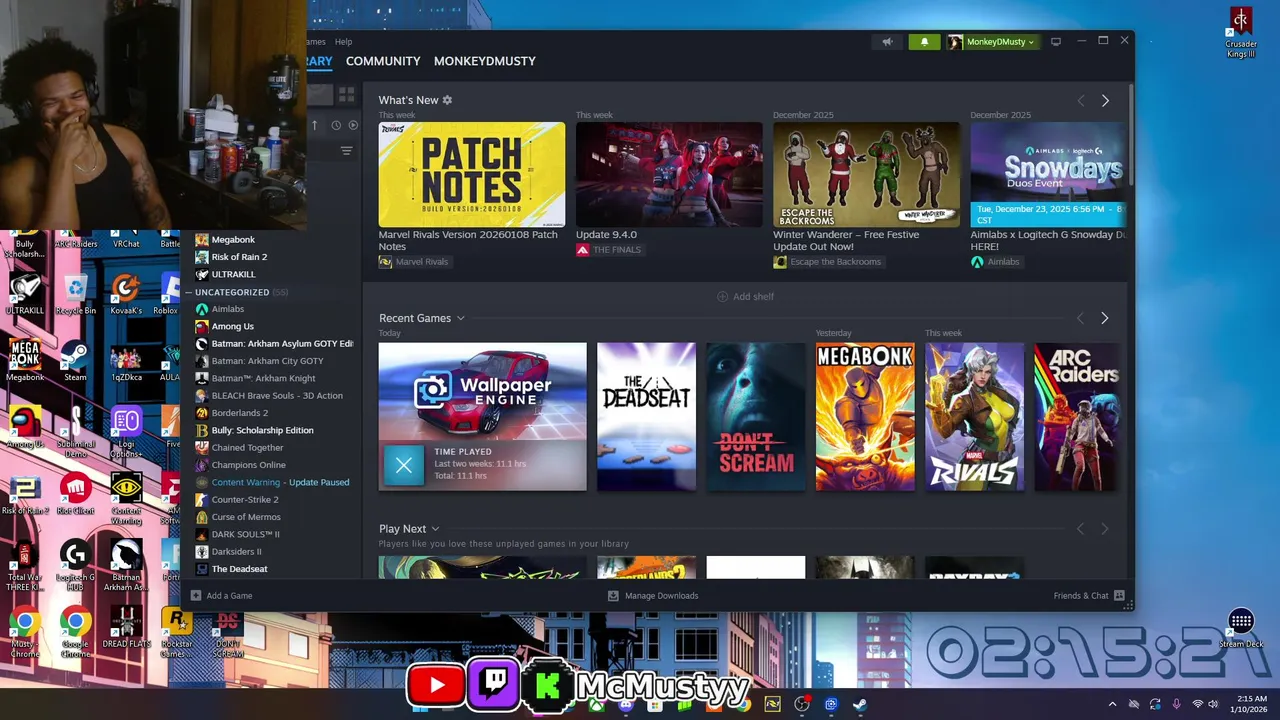Viewport: 1280px width, 720px height.
Task: Click the Aimlabs news source link
Action: (995, 262)
